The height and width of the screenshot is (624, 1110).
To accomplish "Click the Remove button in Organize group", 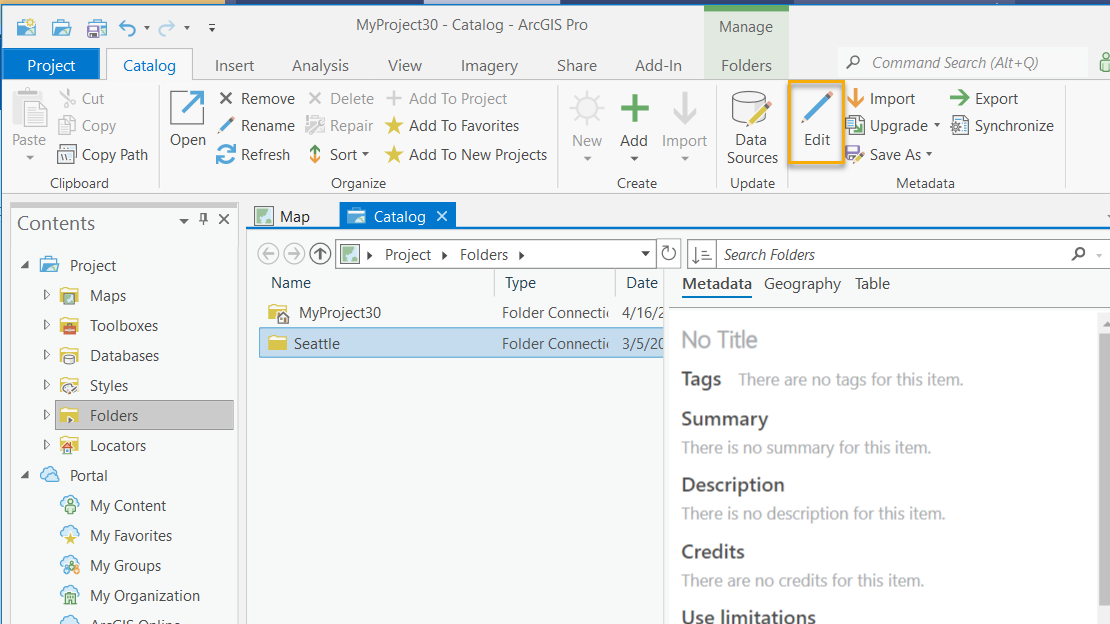I will (x=256, y=98).
